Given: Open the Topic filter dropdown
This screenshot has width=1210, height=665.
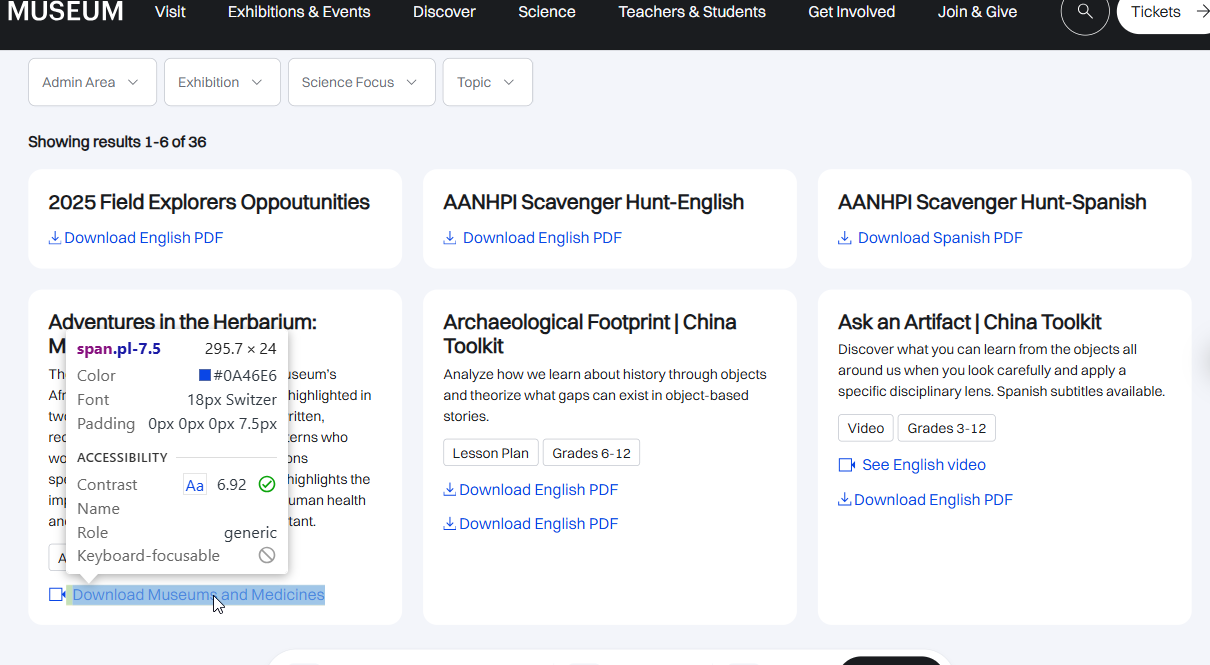Looking at the screenshot, I should coord(488,82).
